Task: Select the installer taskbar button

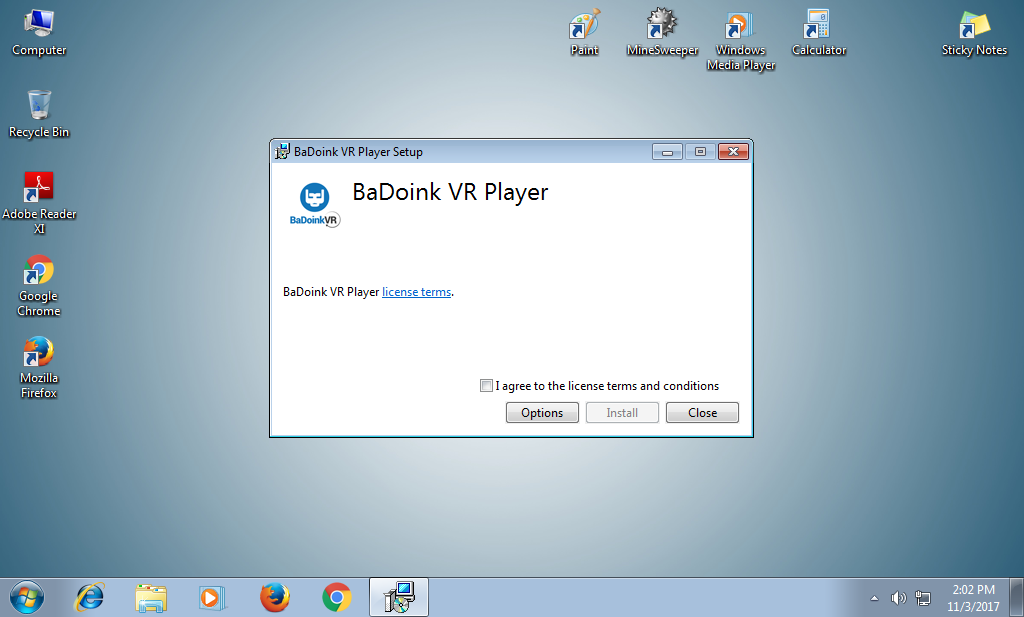Action: pyautogui.click(x=399, y=597)
